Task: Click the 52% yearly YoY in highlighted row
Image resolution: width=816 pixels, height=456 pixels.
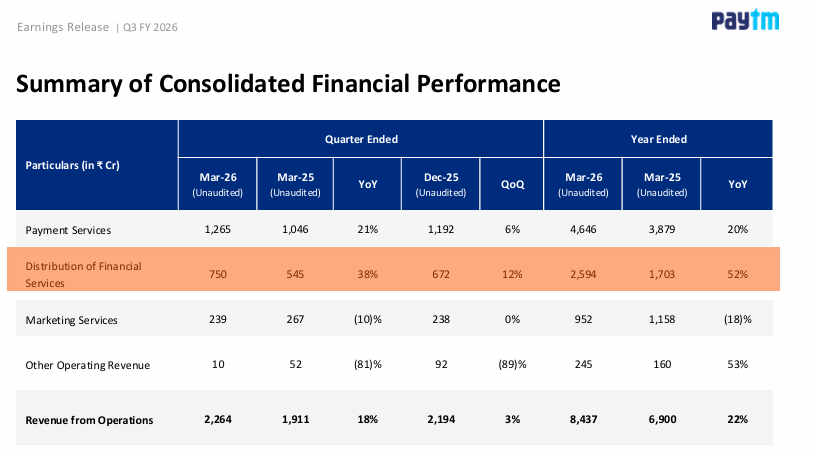Action: coord(737,274)
